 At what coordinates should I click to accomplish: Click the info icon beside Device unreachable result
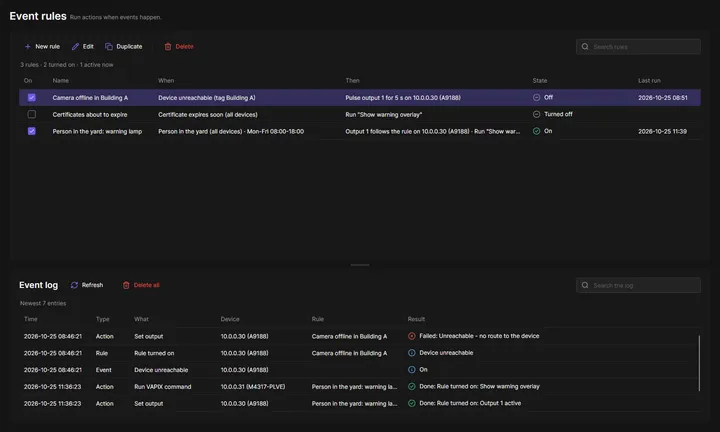(x=412, y=353)
